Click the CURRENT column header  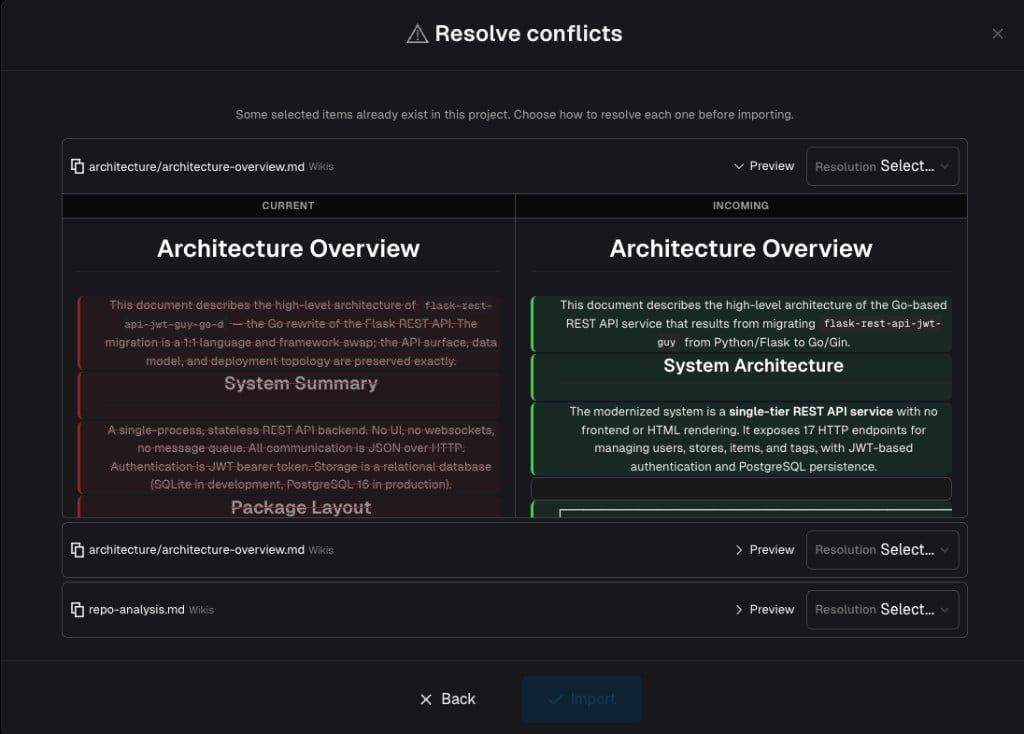288,206
